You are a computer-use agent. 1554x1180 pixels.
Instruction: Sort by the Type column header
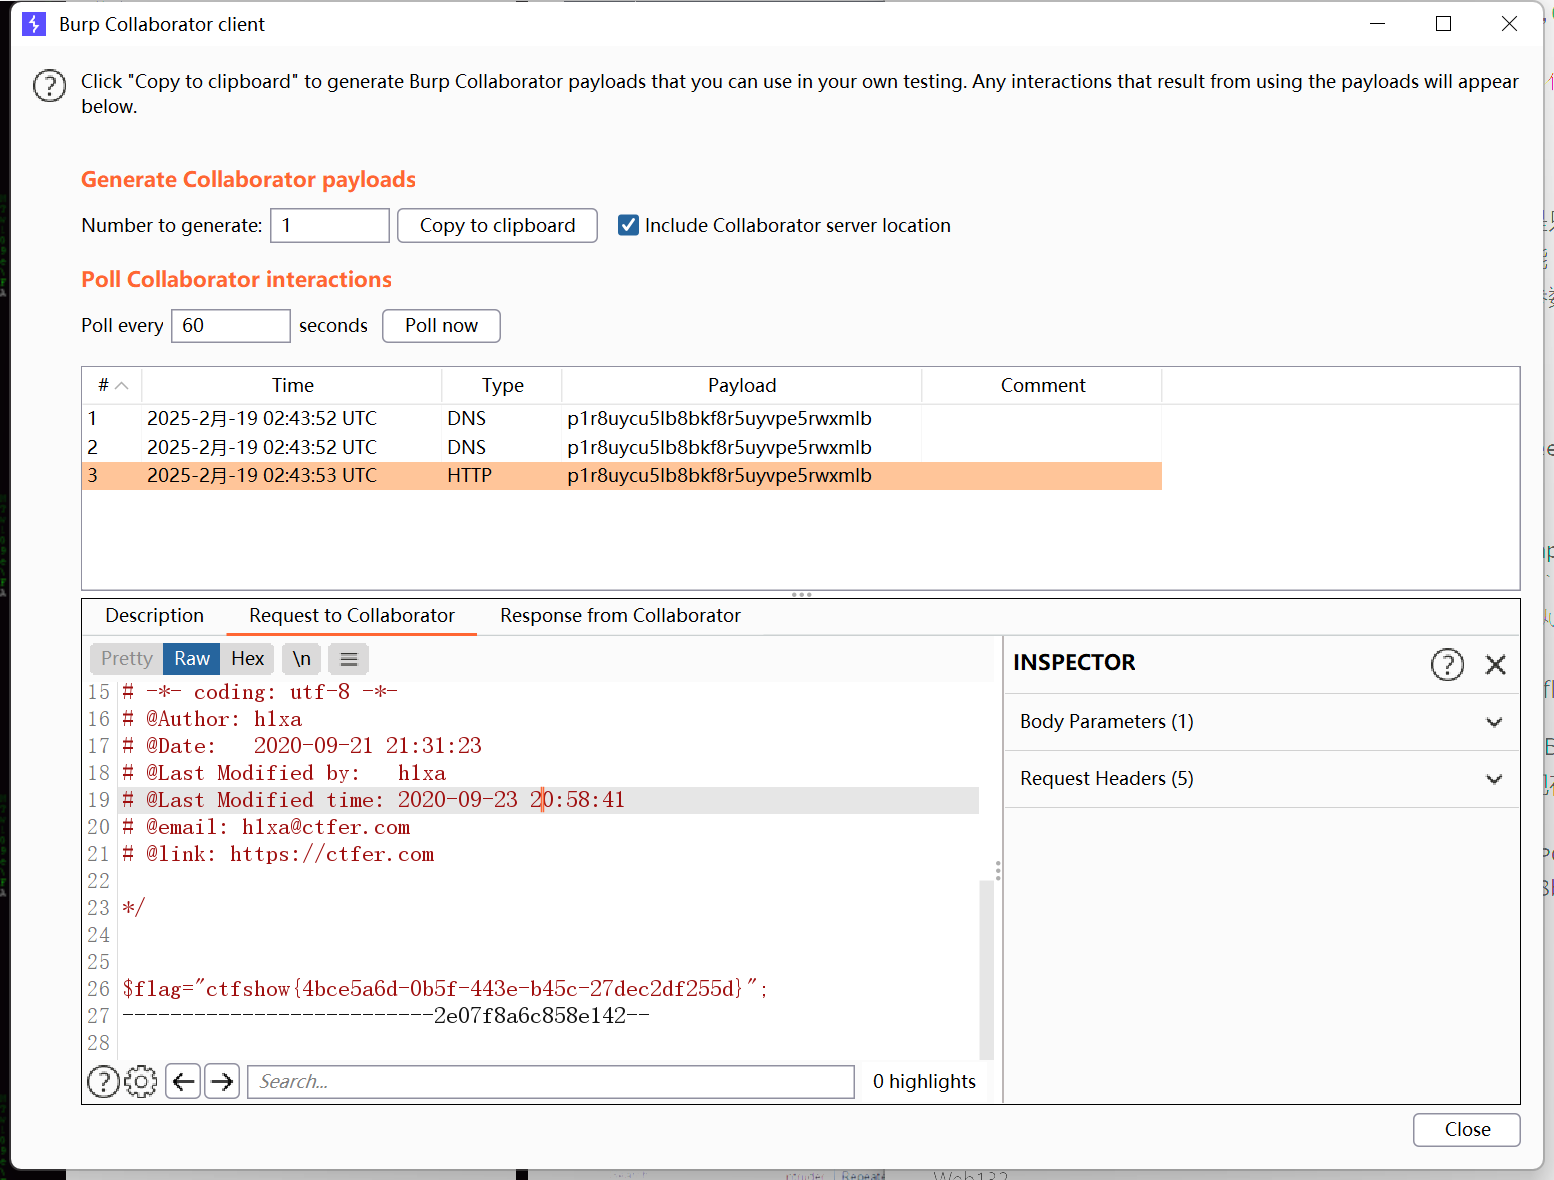click(x=502, y=385)
